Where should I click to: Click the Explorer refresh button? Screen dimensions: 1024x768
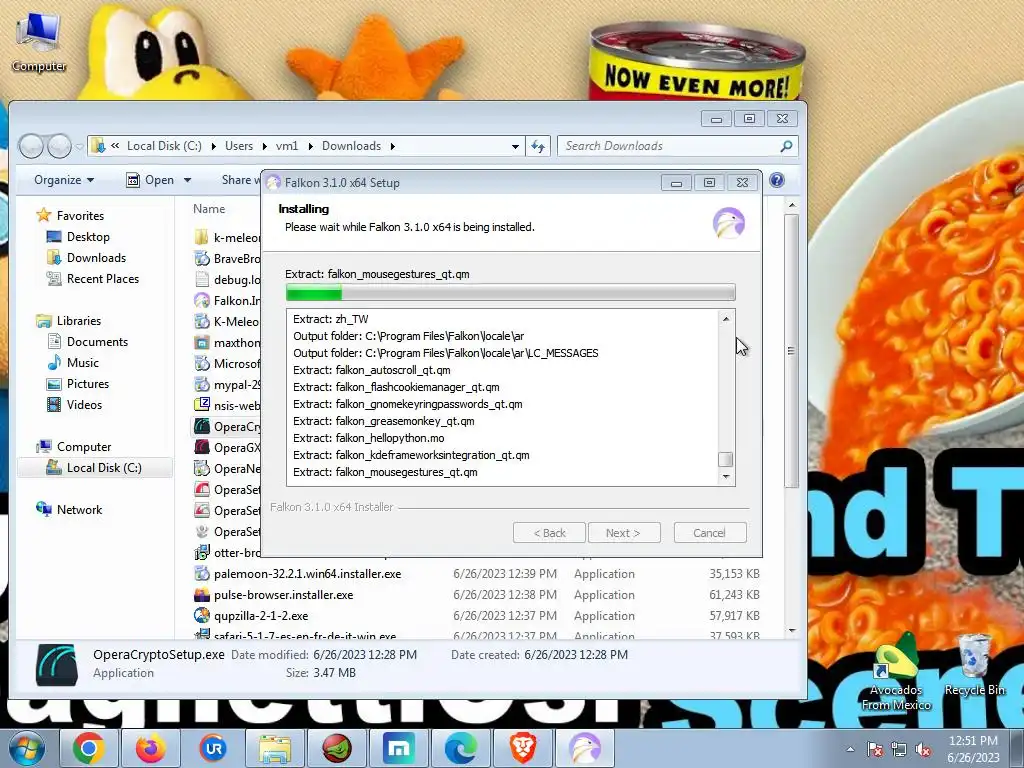538,146
